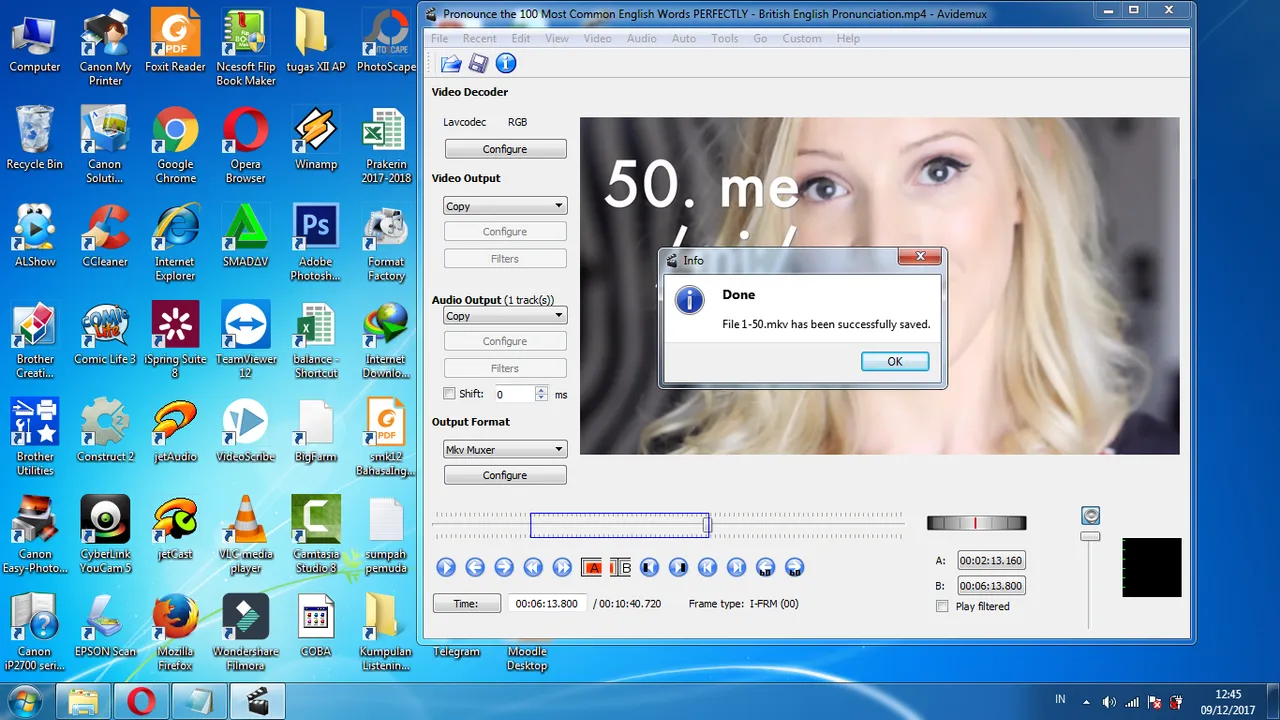Open the Help menu
The image size is (1280, 720).
click(x=848, y=38)
